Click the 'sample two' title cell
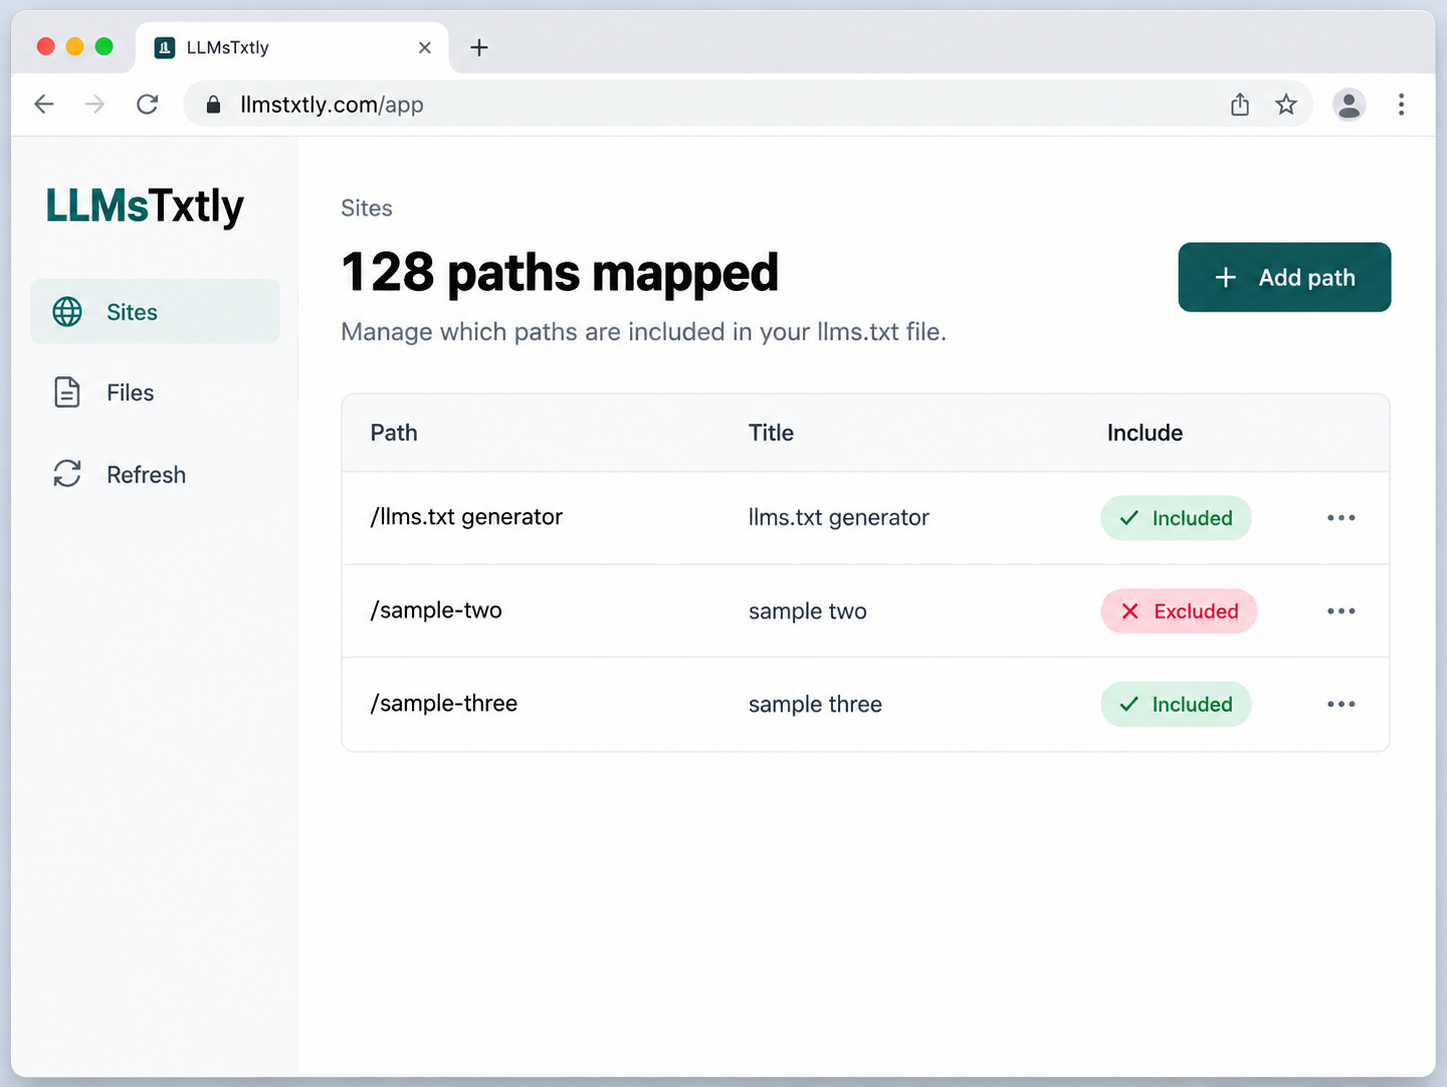 pos(808,611)
